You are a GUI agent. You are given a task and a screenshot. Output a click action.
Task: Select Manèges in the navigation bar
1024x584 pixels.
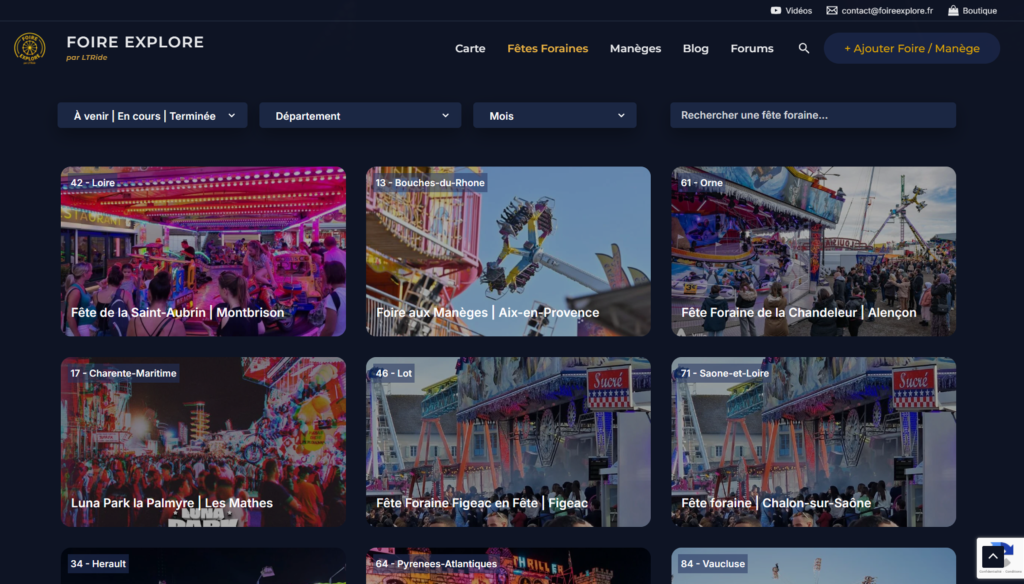(x=635, y=48)
